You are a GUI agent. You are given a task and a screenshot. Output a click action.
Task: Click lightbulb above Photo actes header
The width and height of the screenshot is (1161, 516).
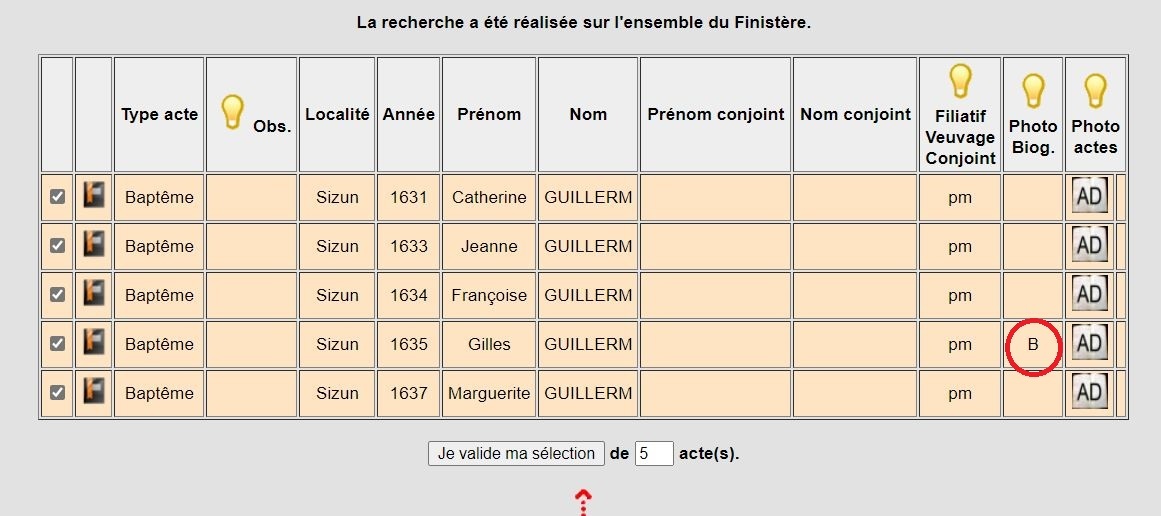point(1095,92)
